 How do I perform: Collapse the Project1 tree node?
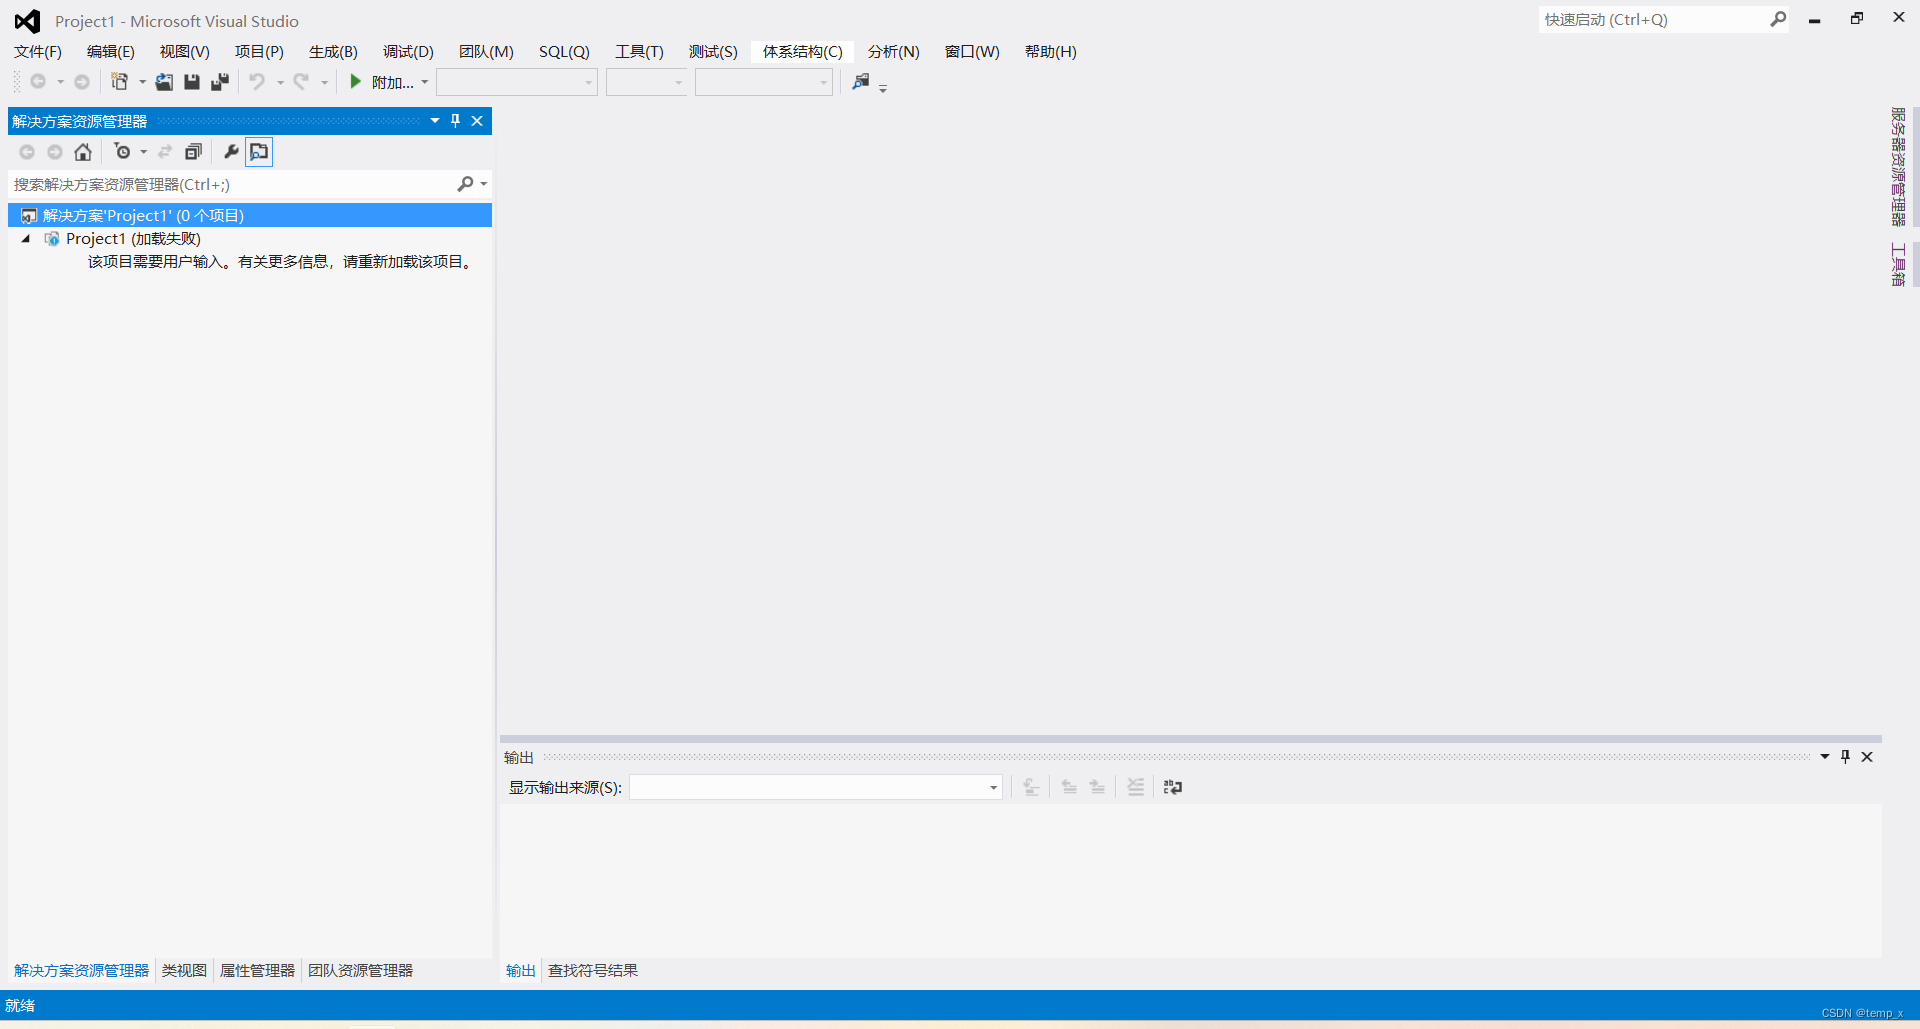point(26,239)
